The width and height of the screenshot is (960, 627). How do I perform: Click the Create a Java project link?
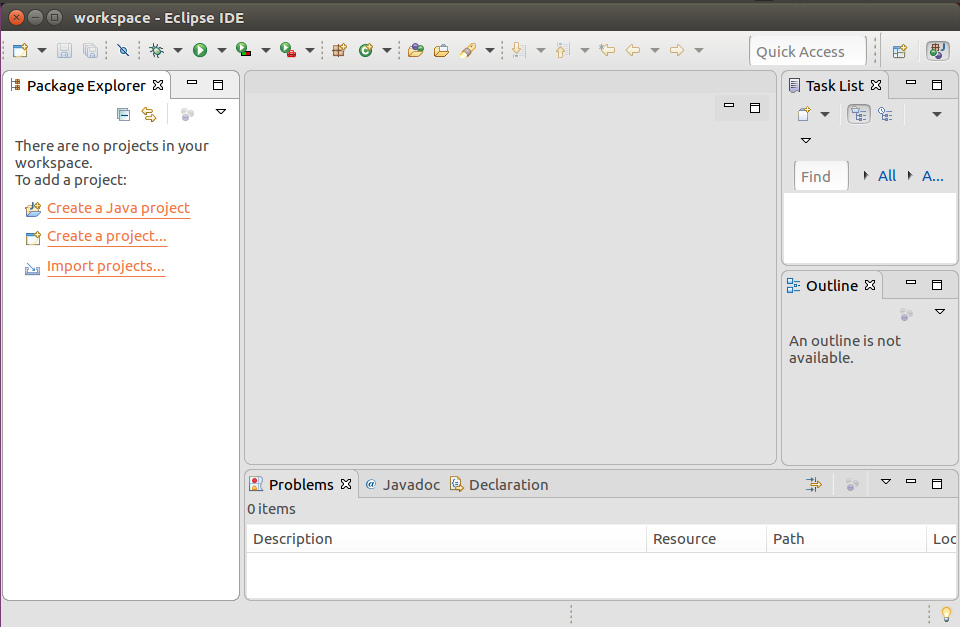[x=118, y=208]
